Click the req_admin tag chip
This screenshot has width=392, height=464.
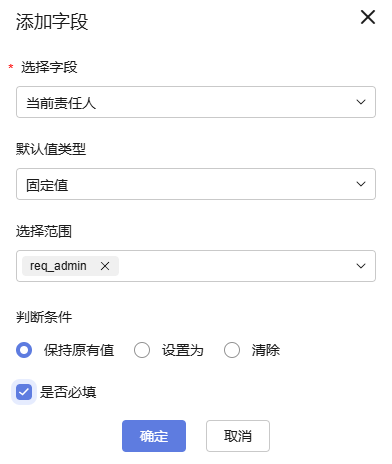click(70, 266)
